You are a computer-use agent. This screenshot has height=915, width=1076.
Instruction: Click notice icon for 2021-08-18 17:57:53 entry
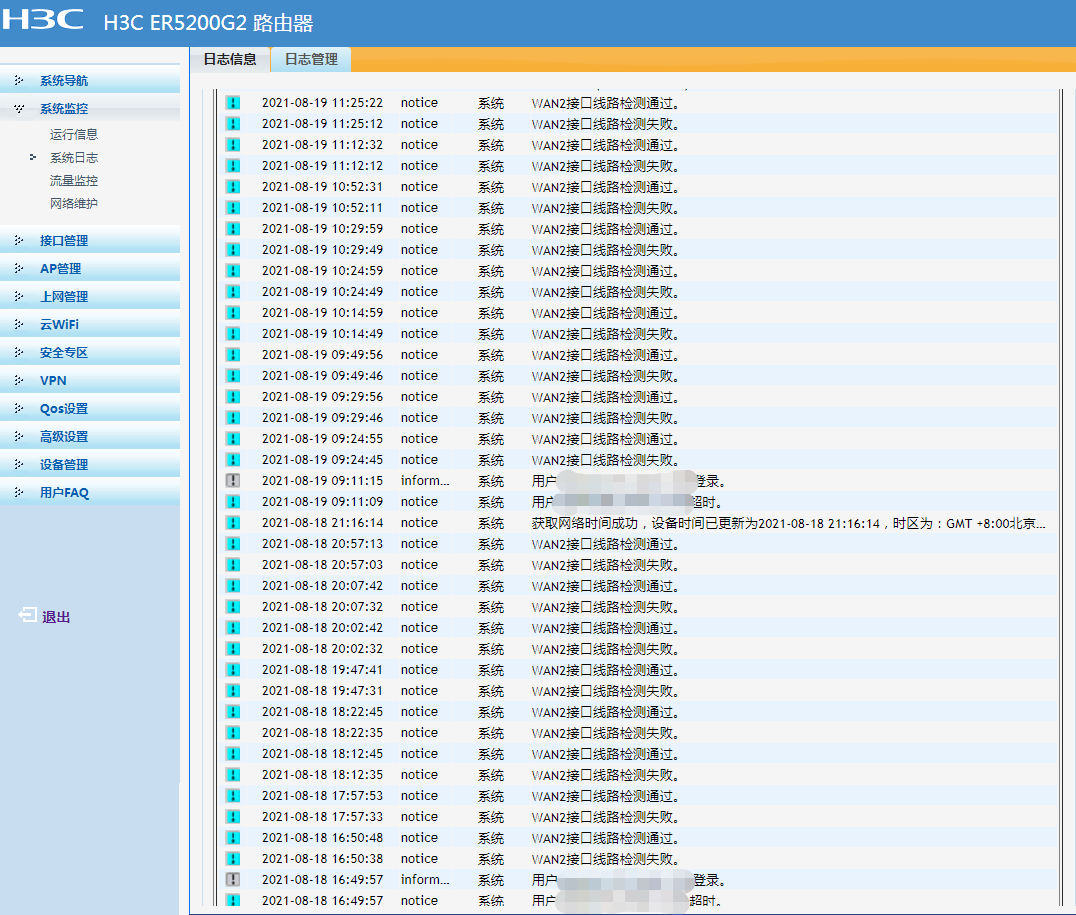tap(233, 796)
